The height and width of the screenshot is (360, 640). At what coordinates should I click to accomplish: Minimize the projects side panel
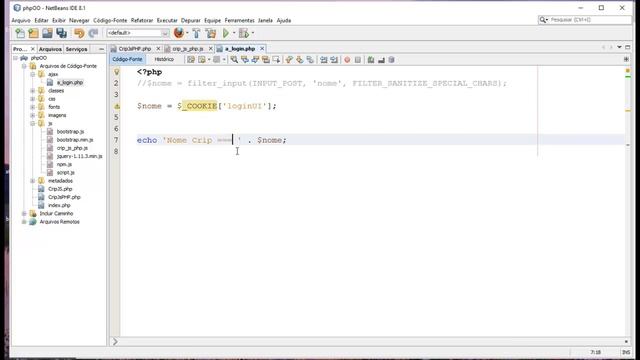click(101, 49)
